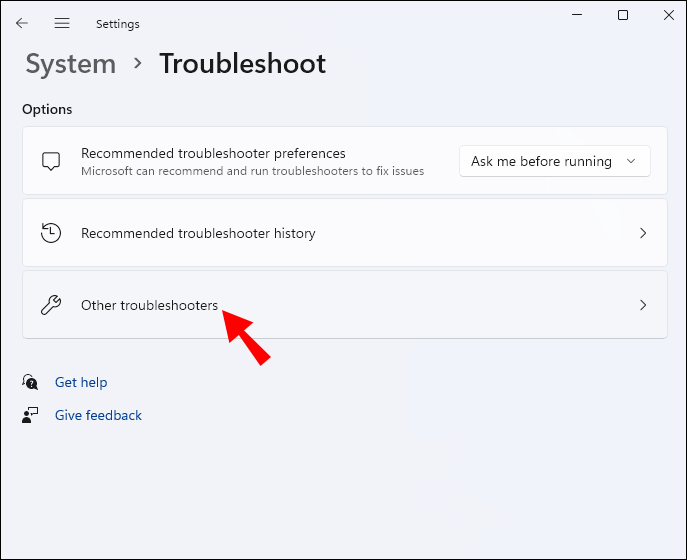687x560 pixels.
Task: Click the wrench icon for Other troubleshooters
Action: pyautogui.click(x=51, y=305)
